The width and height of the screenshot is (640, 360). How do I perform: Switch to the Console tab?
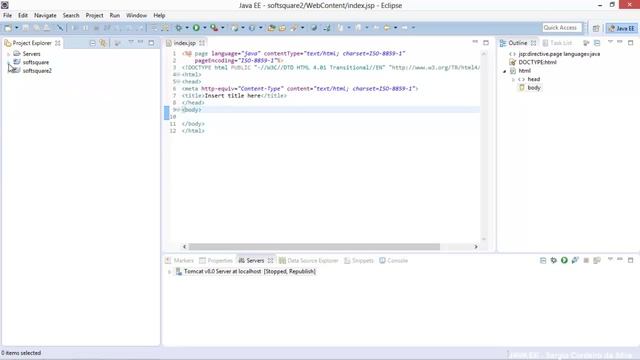click(393, 260)
